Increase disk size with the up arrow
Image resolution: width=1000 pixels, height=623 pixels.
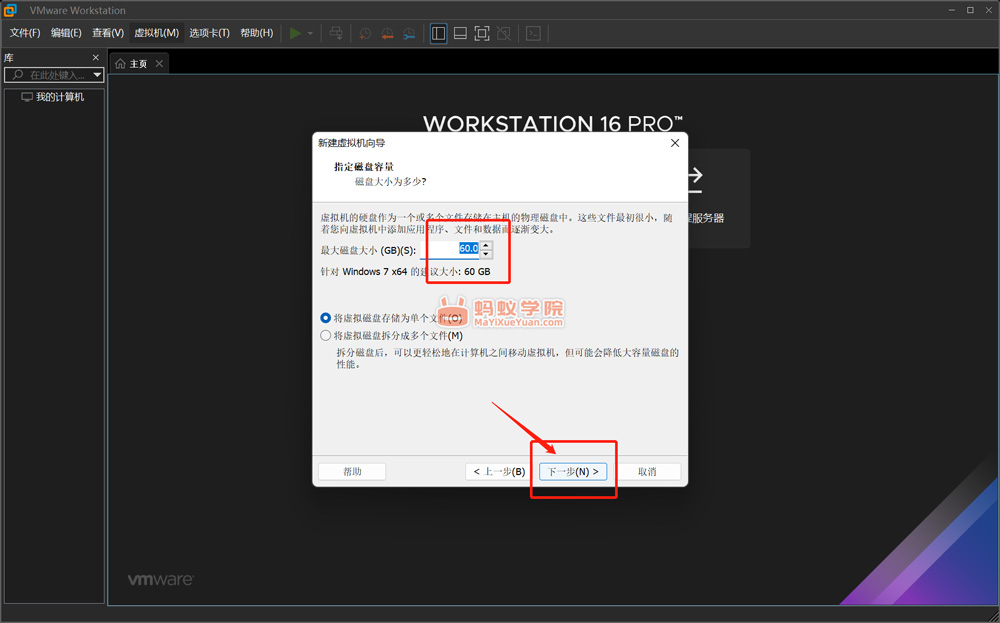click(486, 245)
